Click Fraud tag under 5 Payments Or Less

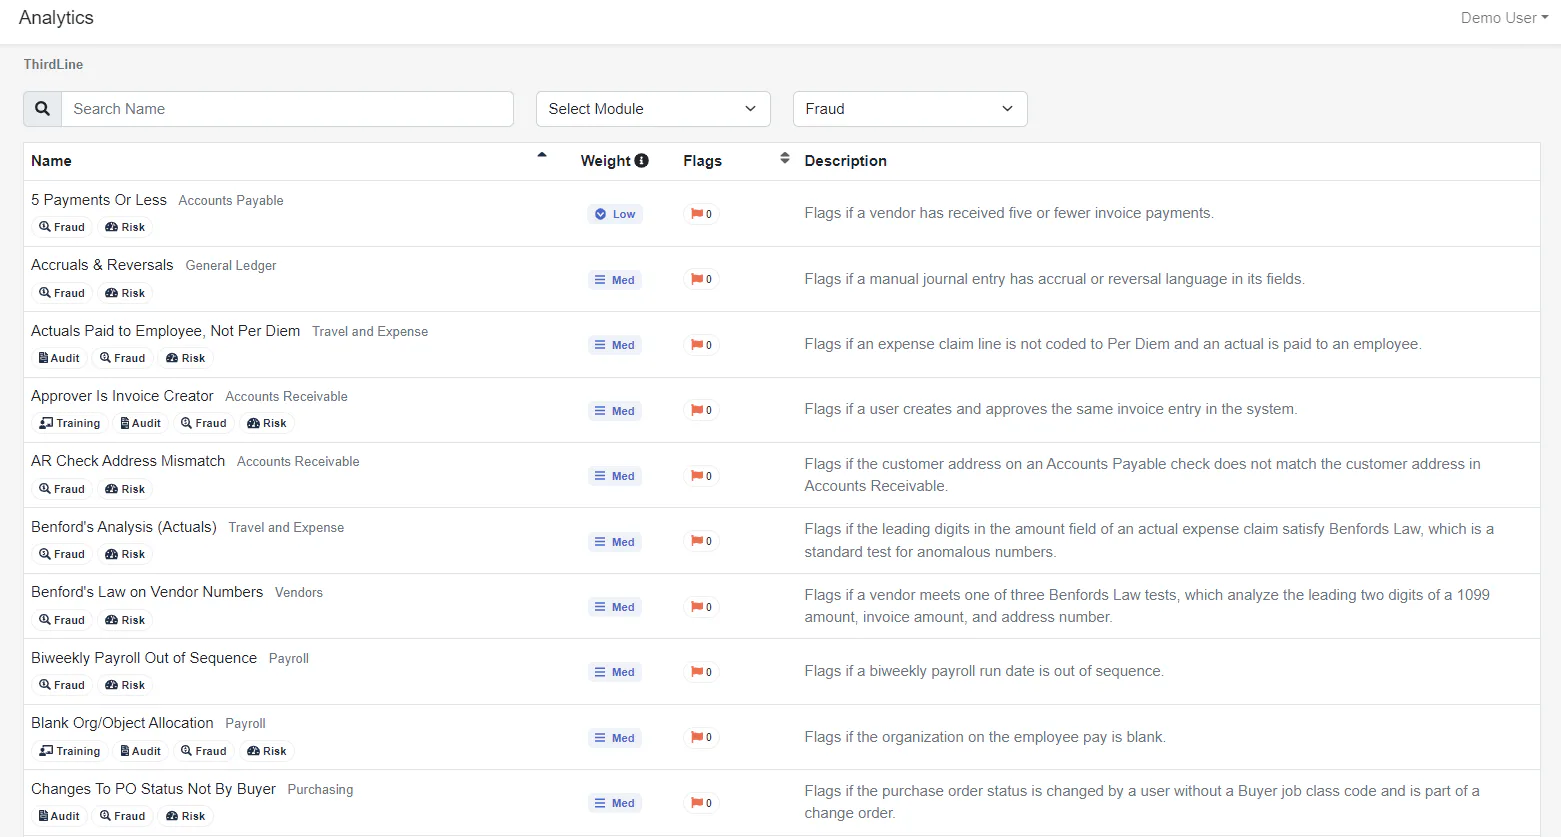62,227
